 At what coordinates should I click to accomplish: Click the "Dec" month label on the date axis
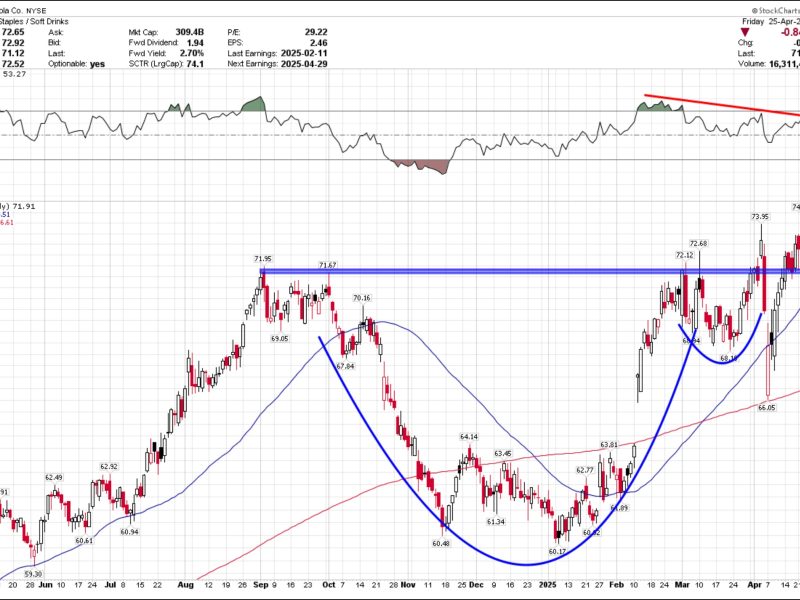coord(476,585)
